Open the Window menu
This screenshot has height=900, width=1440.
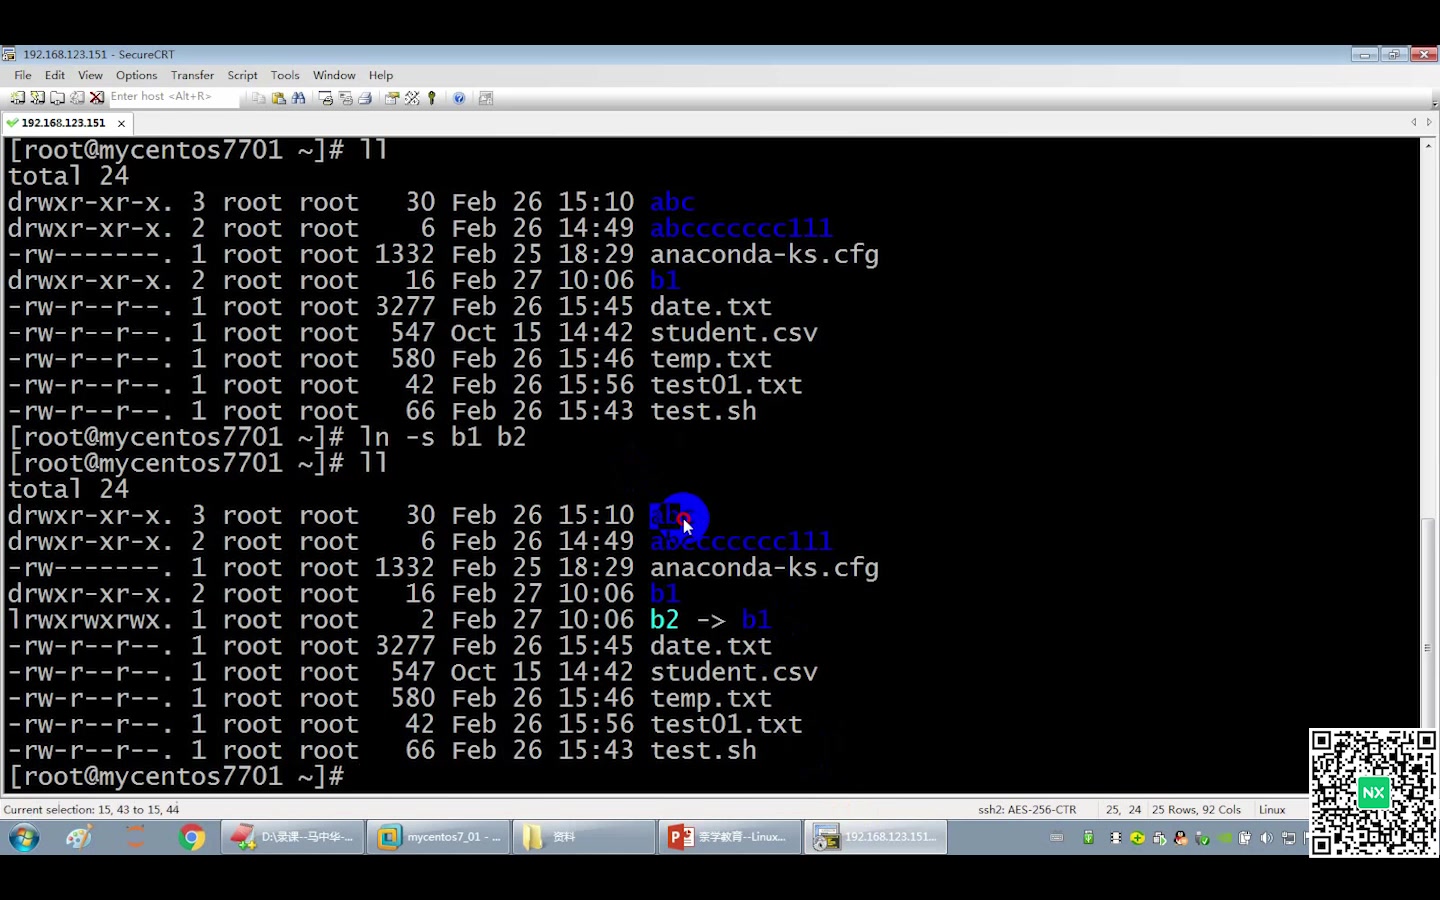(334, 75)
